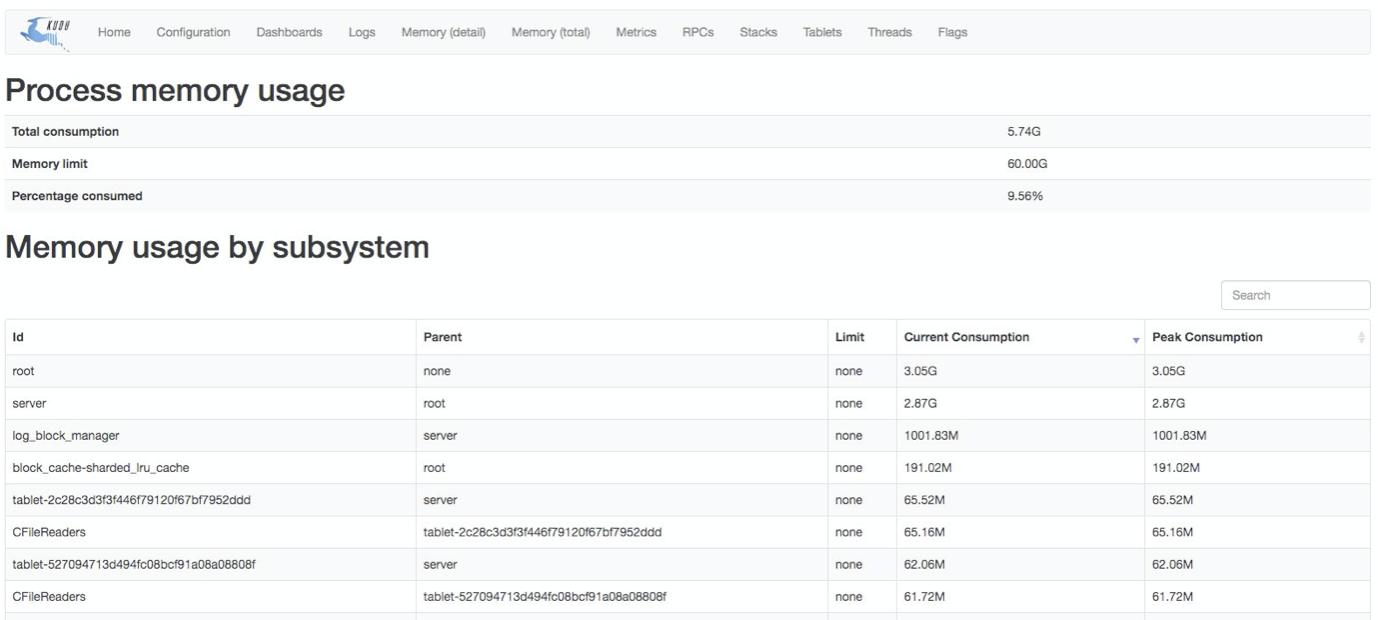Go to the Configuration page
1378x620 pixels.
tap(193, 32)
